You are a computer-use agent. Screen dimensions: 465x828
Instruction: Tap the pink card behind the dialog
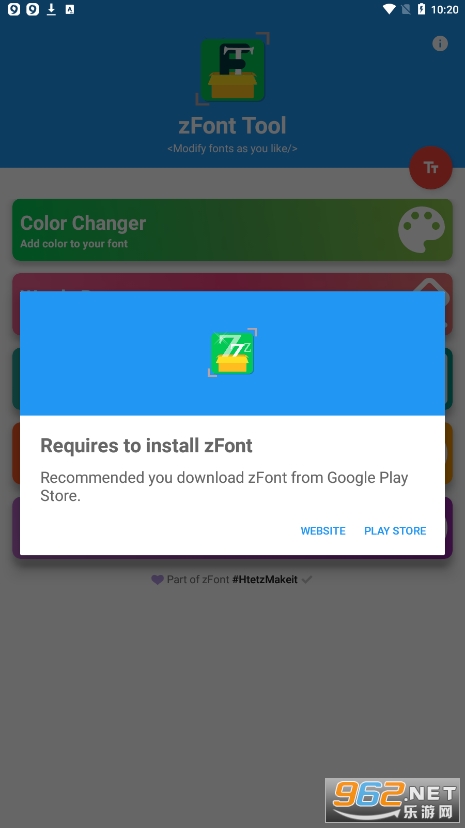click(x=232, y=282)
